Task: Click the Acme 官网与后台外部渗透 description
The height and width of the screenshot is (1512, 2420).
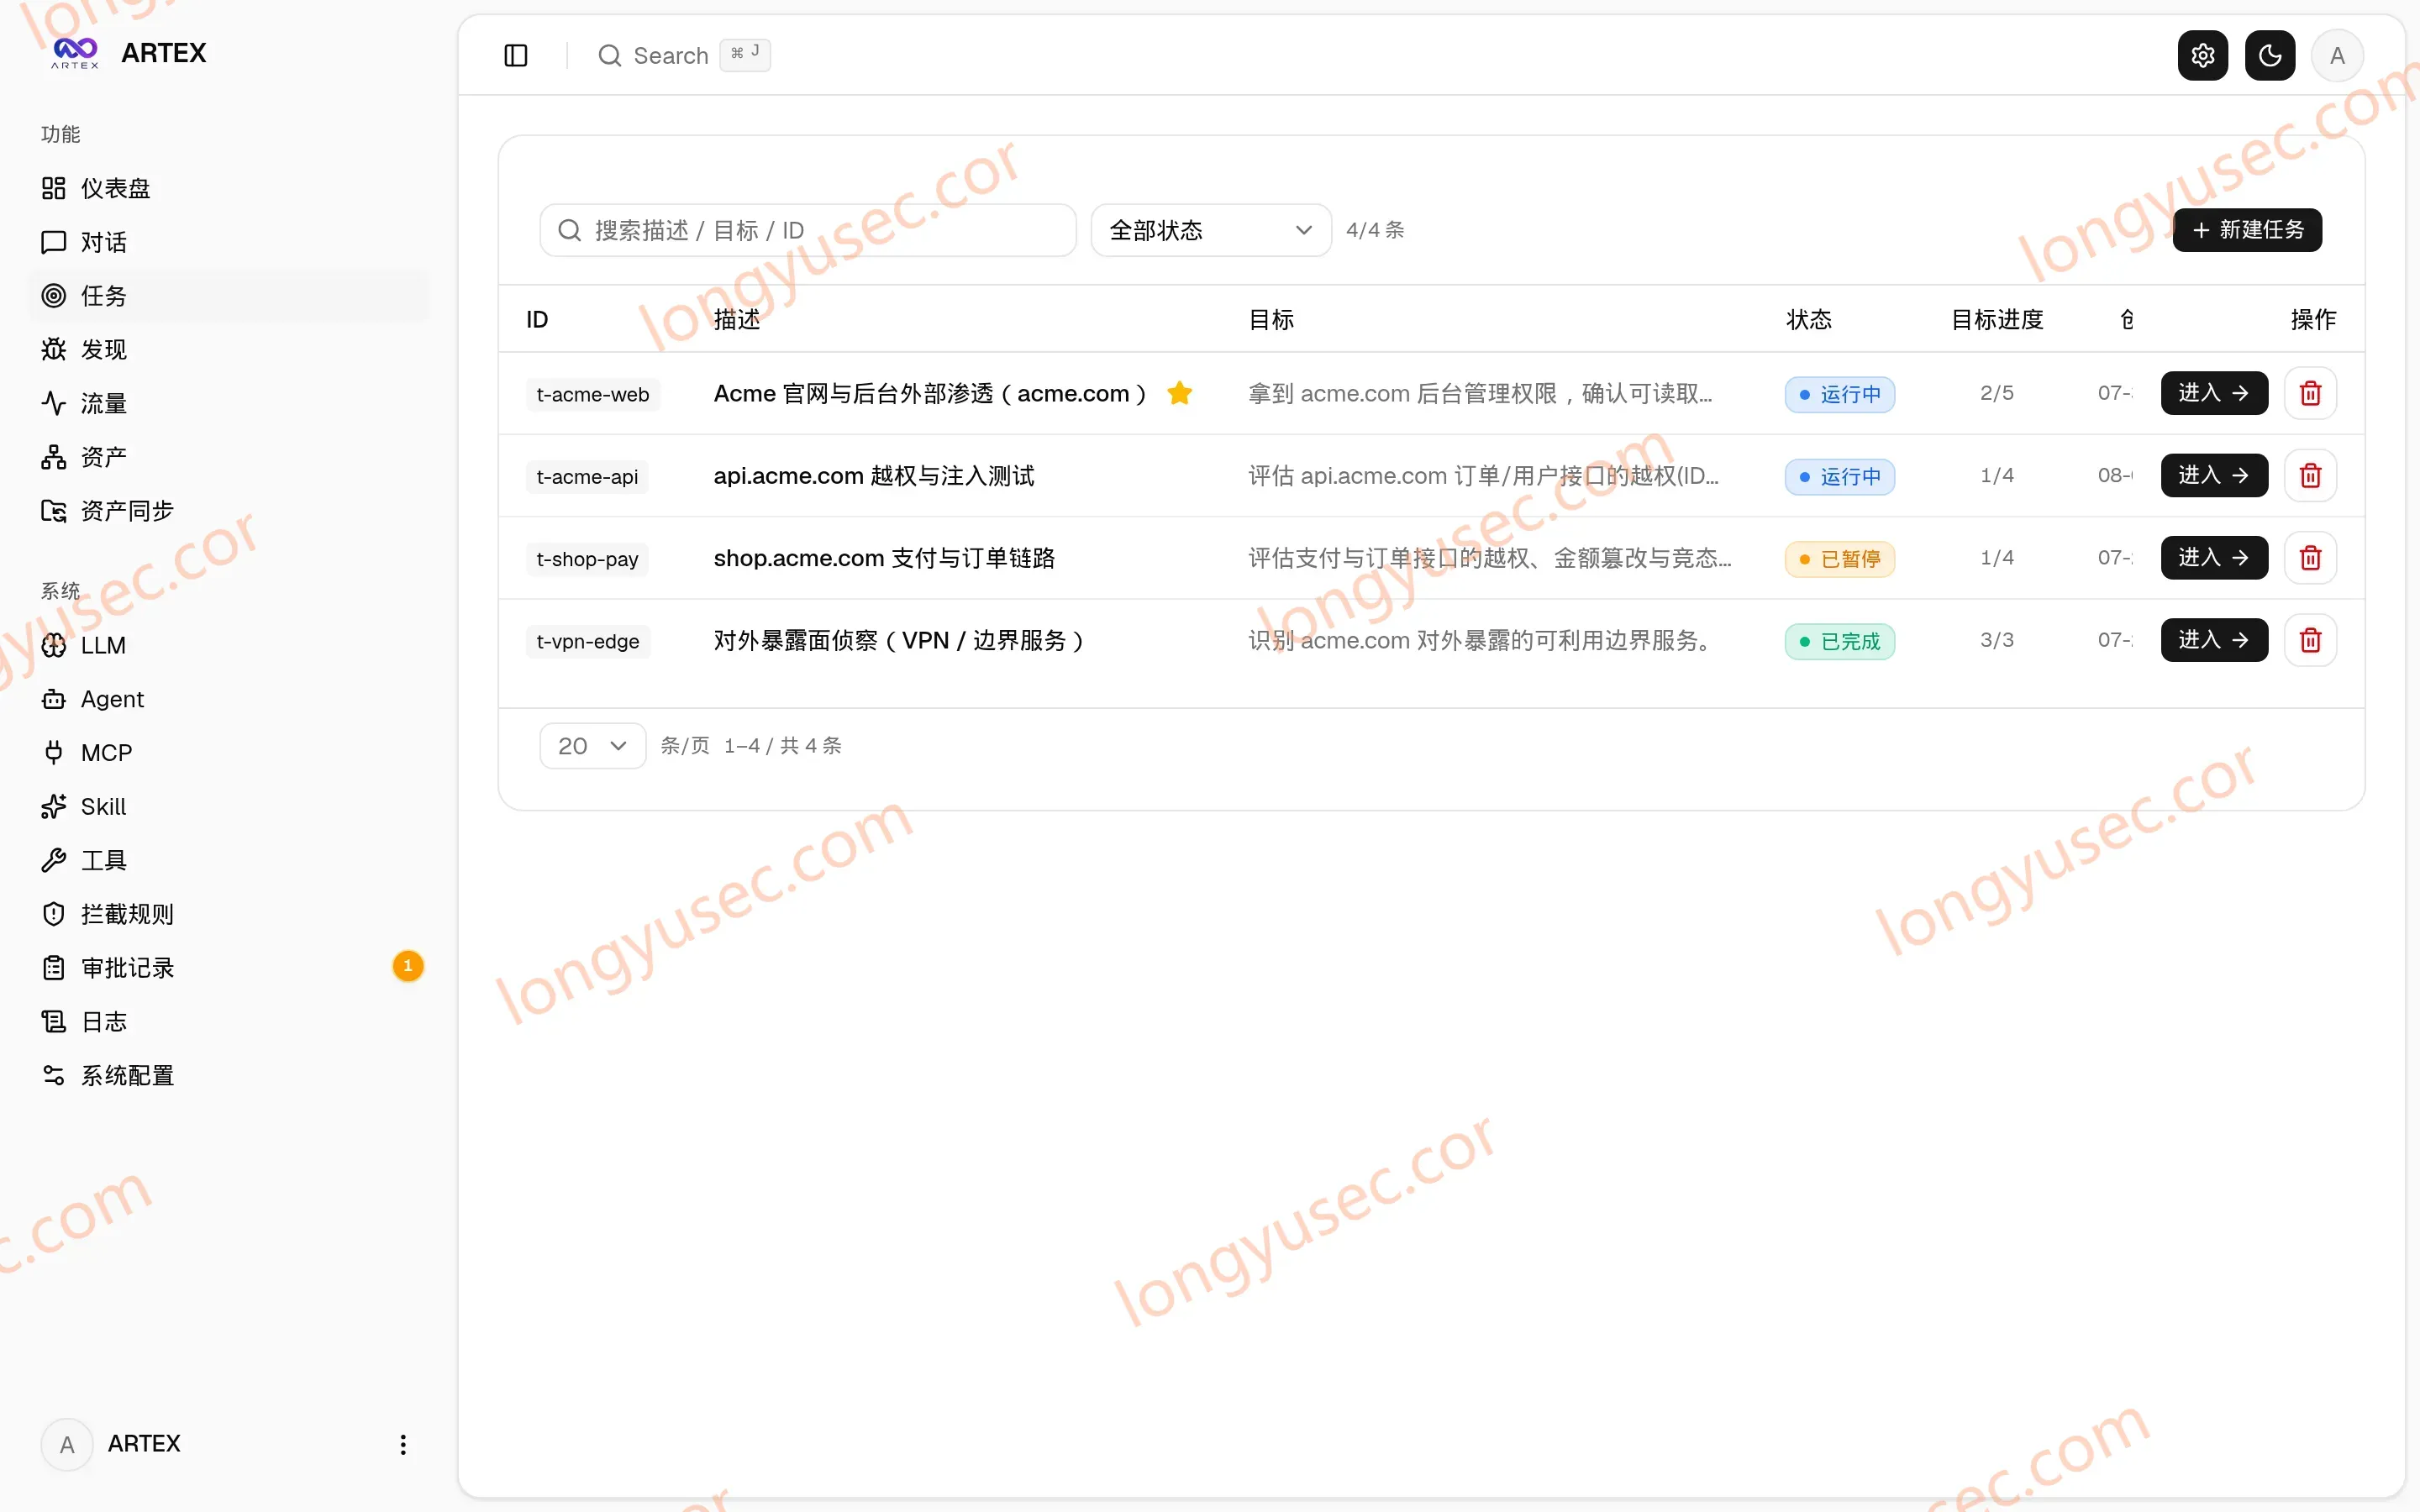Action: pos(930,394)
